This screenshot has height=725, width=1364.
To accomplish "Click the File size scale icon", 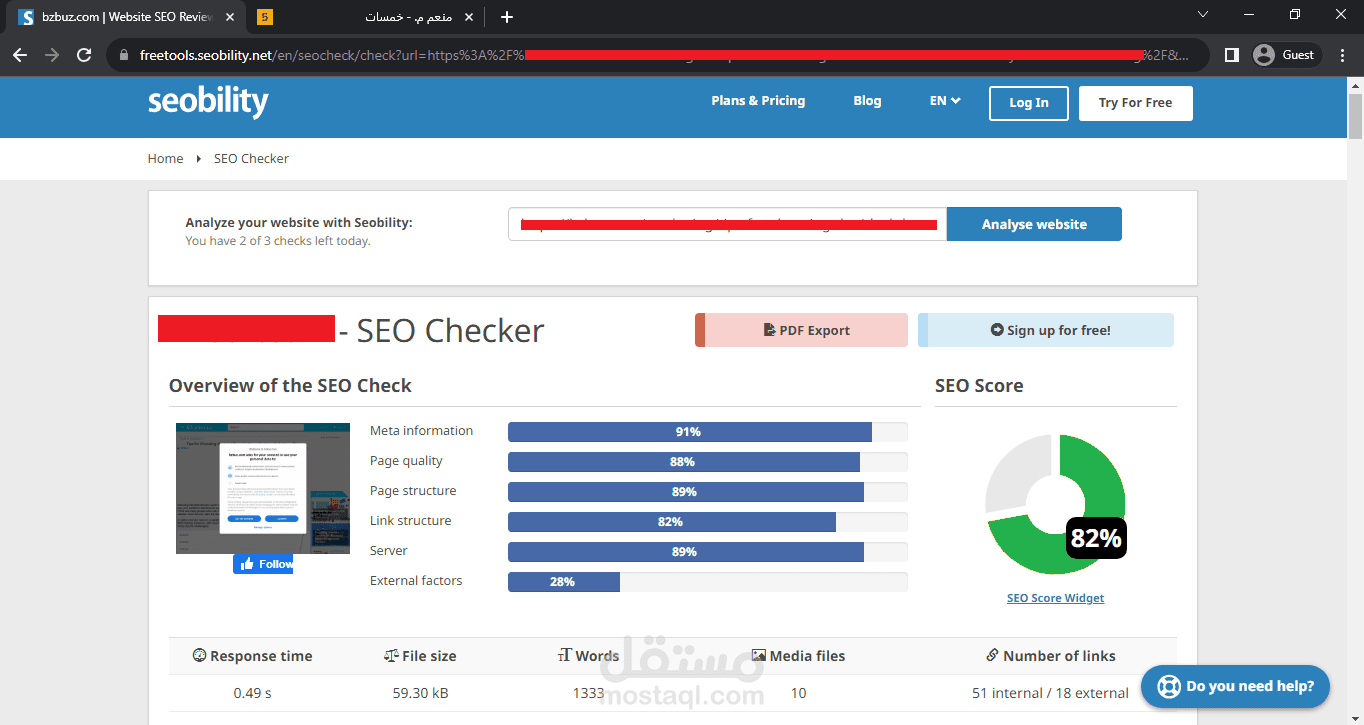I will coord(391,656).
